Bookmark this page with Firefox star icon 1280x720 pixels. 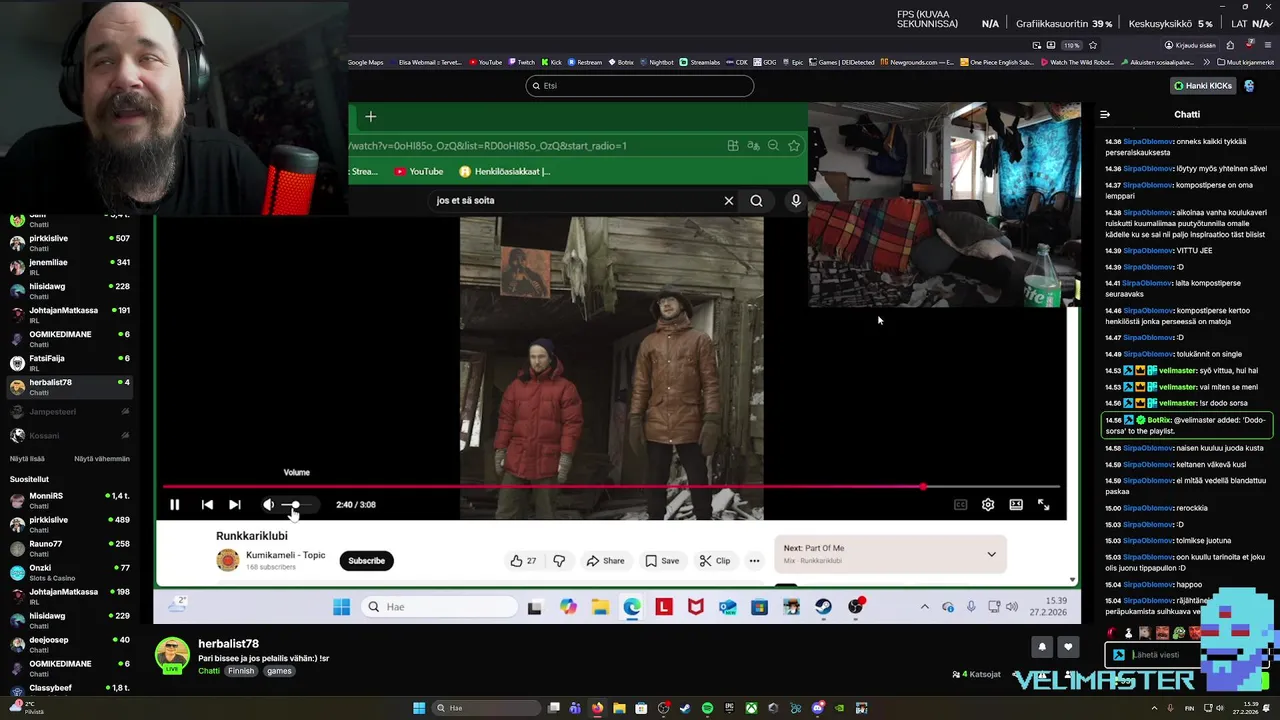1093,45
